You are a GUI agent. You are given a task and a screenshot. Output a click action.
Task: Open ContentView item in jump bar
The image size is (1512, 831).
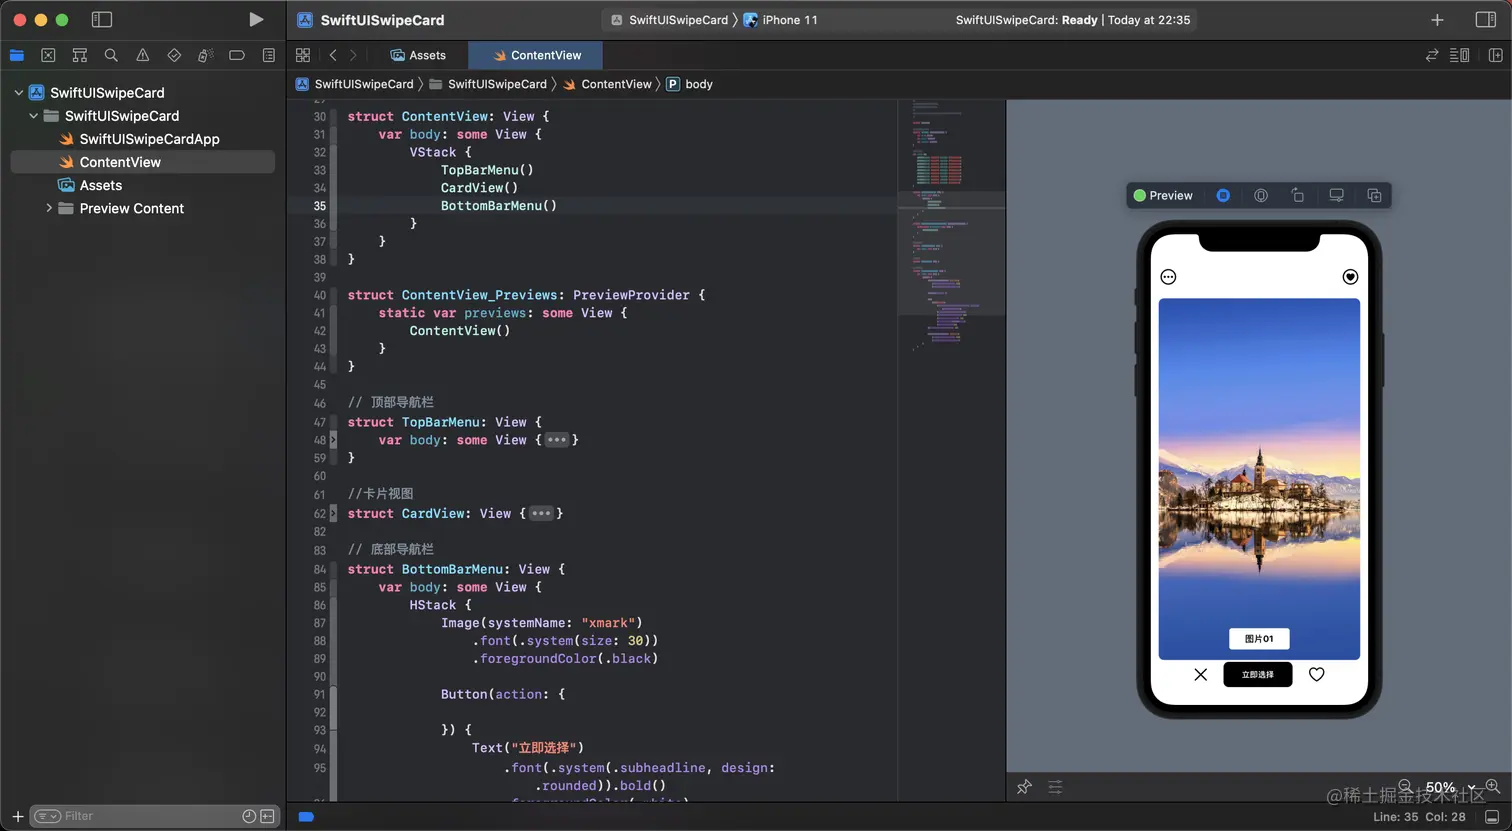(x=607, y=84)
